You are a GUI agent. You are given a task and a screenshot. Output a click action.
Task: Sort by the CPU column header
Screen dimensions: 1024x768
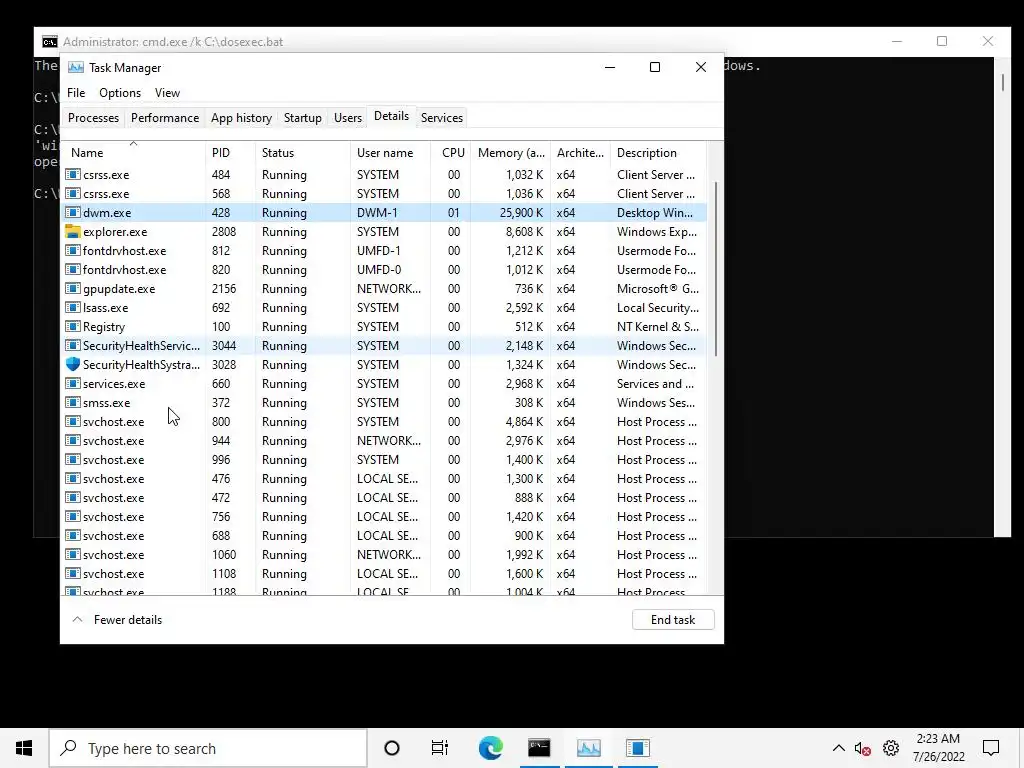[x=451, y=153]
